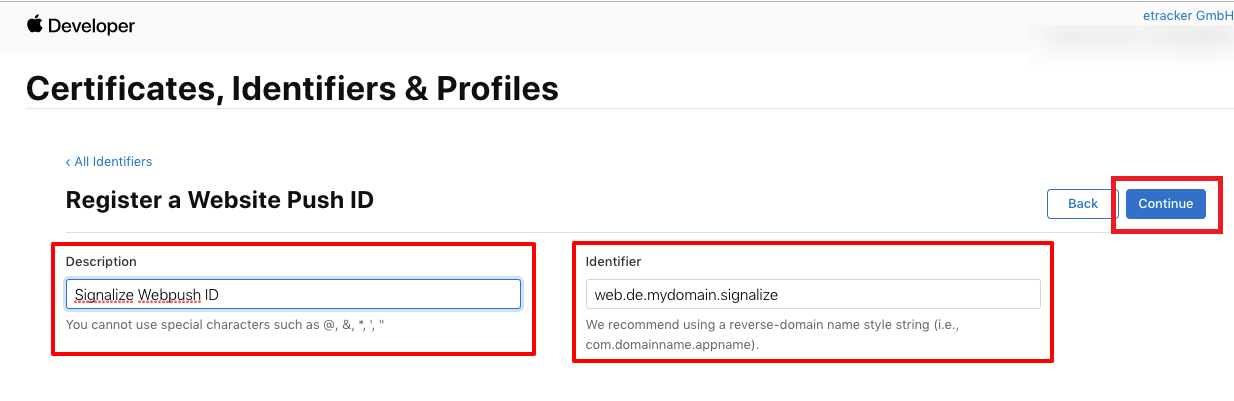Image resolution: width=1234 pixels, height=401 pixels.
Task: Click the Description field label
Action: point(101,261)
